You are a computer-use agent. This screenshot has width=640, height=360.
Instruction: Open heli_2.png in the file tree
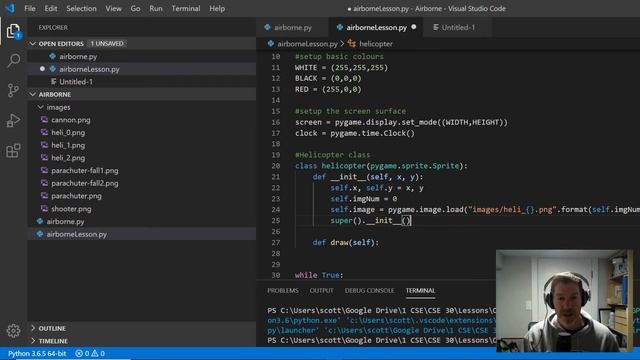click(x=142, y=158)
